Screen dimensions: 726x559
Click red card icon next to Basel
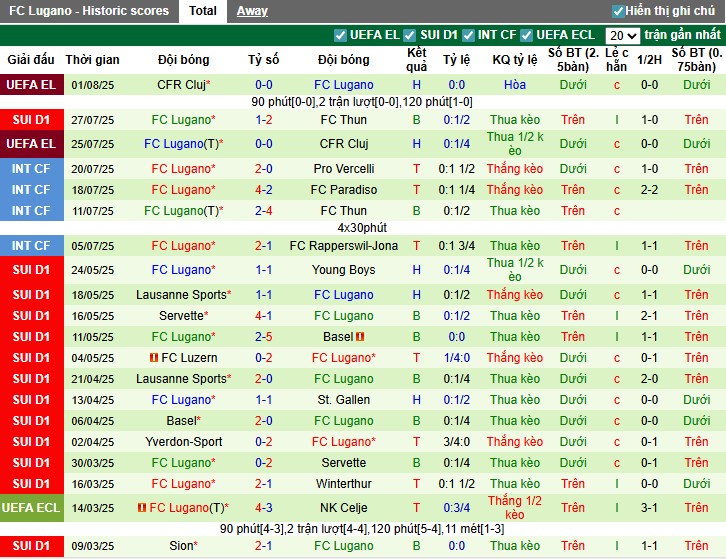coord(360,337)
